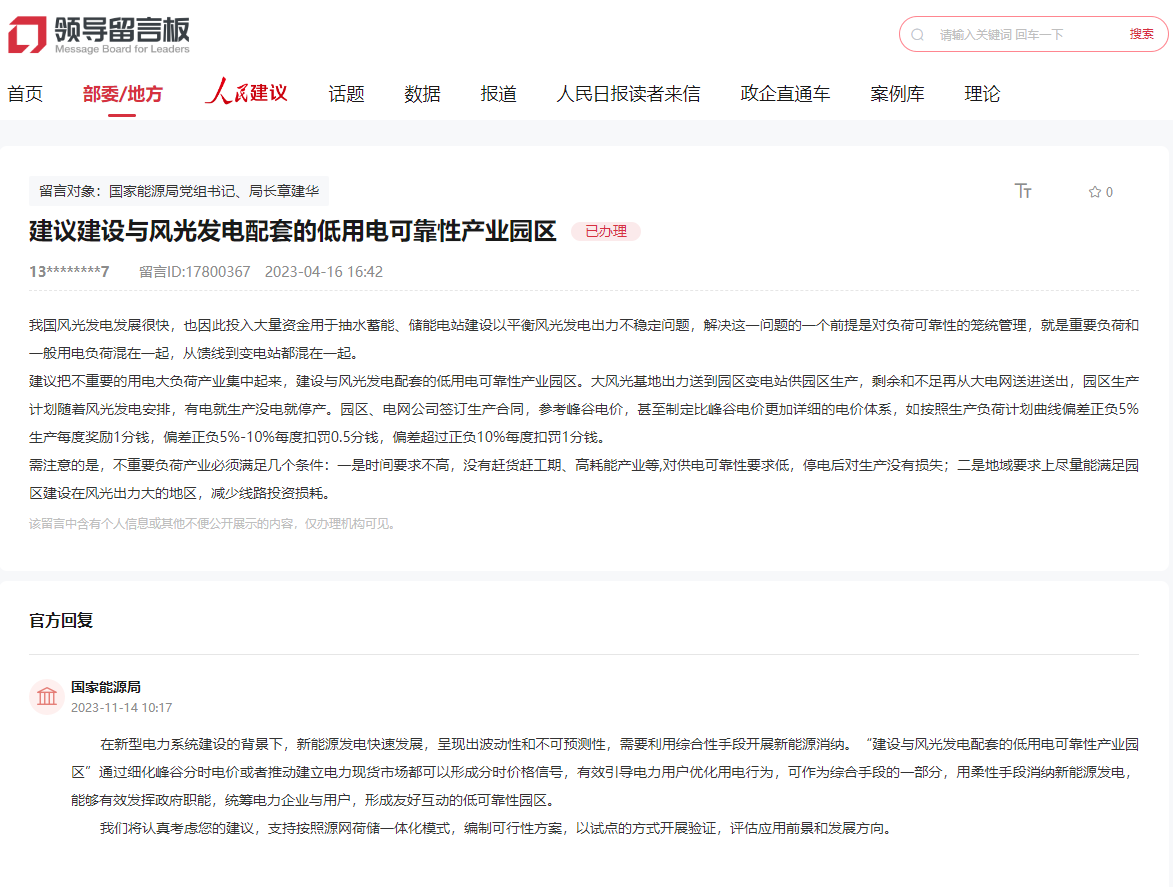Open 政企直通车 navigation link
This screenshot has height=887, width=1173.
tap(785, 94)
